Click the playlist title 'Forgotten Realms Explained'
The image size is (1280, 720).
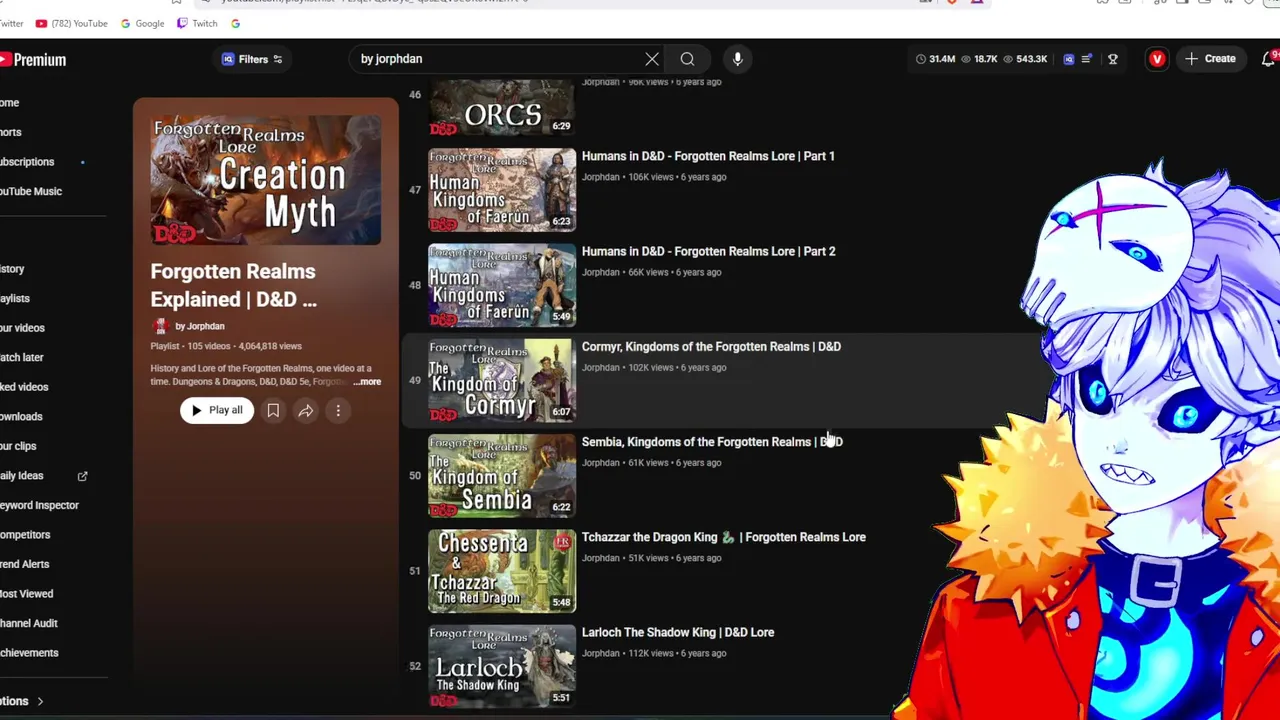pos(233,285)
